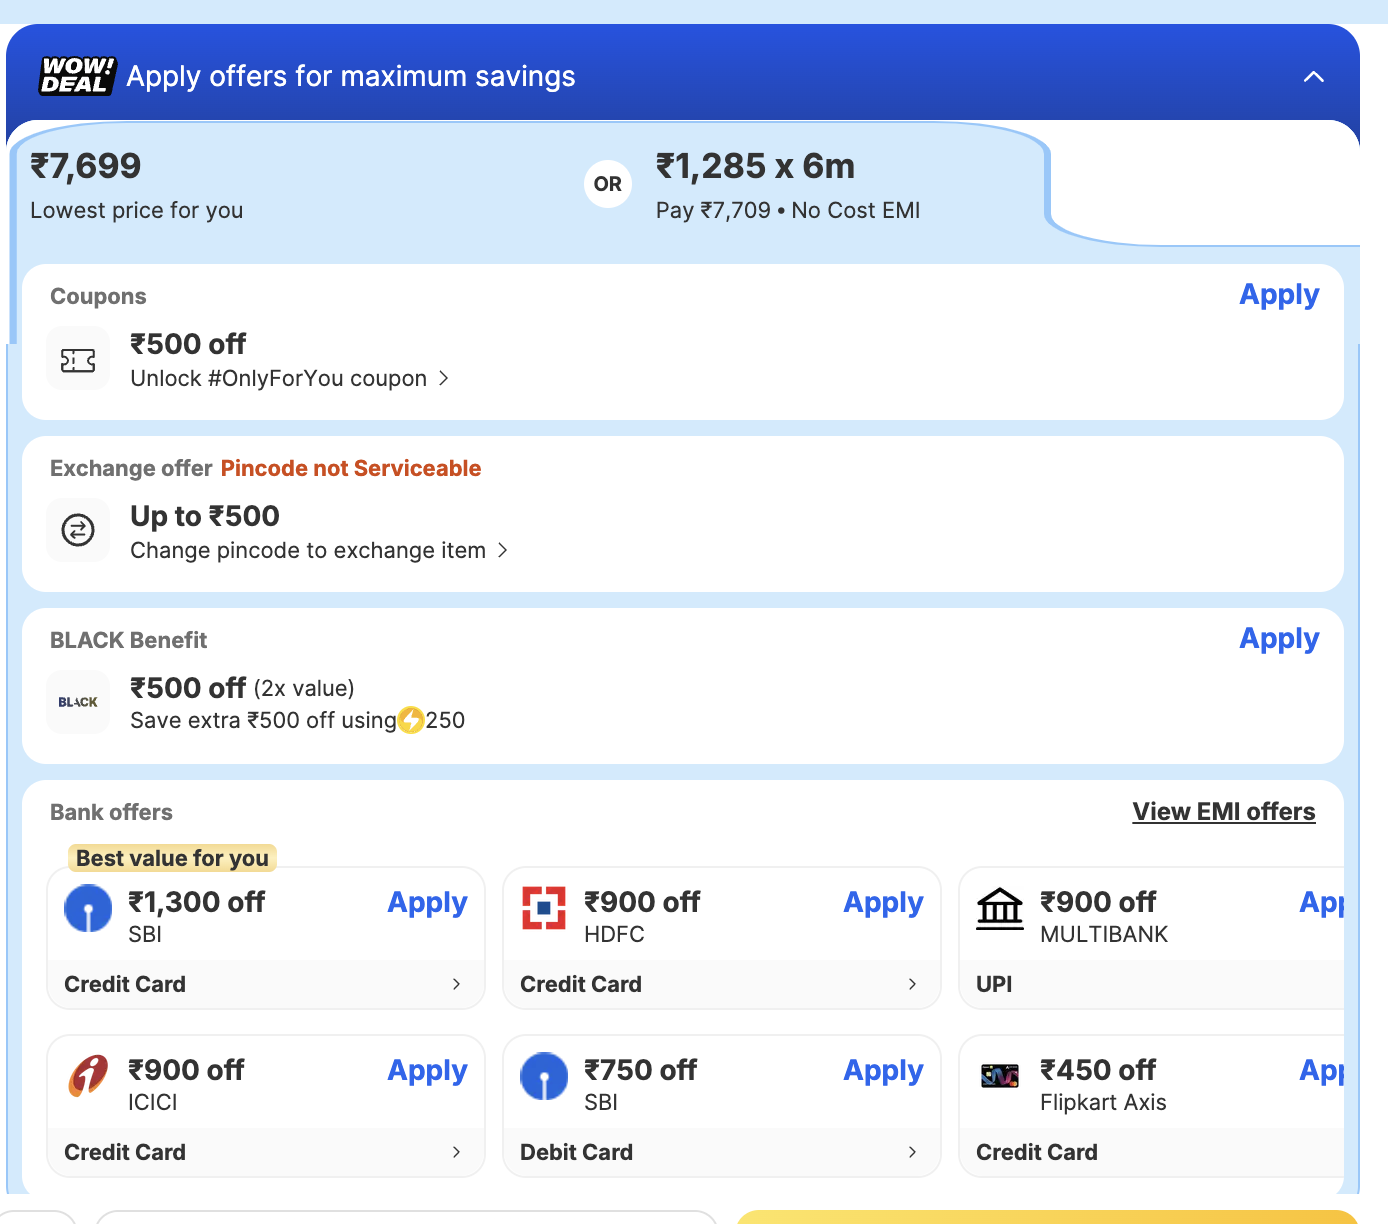
Task: Expand ICICI Credit Card offer details
Action: pyautogui.click(x=456, y=1152)
